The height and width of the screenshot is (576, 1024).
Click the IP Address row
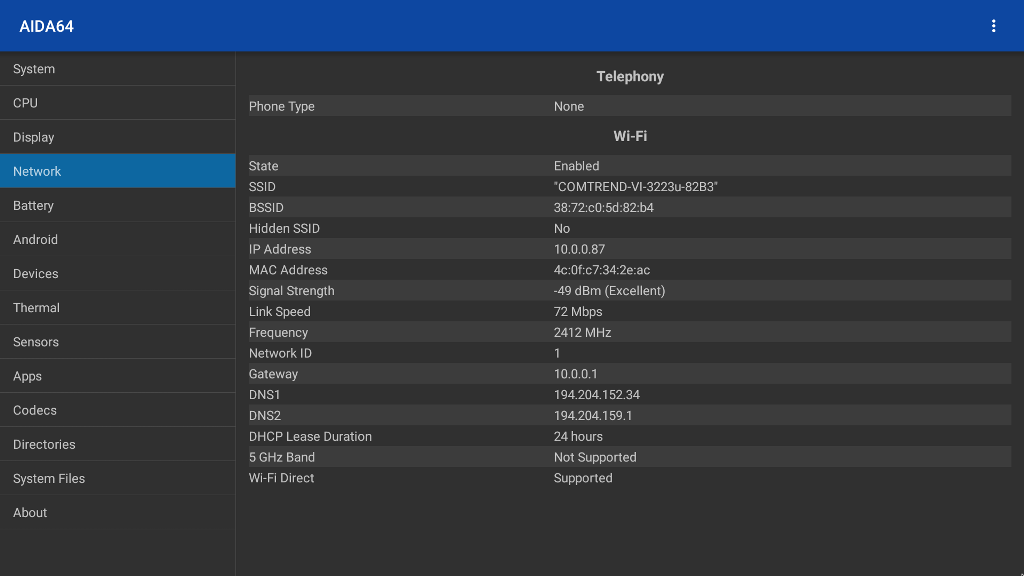tap(630, 249)
